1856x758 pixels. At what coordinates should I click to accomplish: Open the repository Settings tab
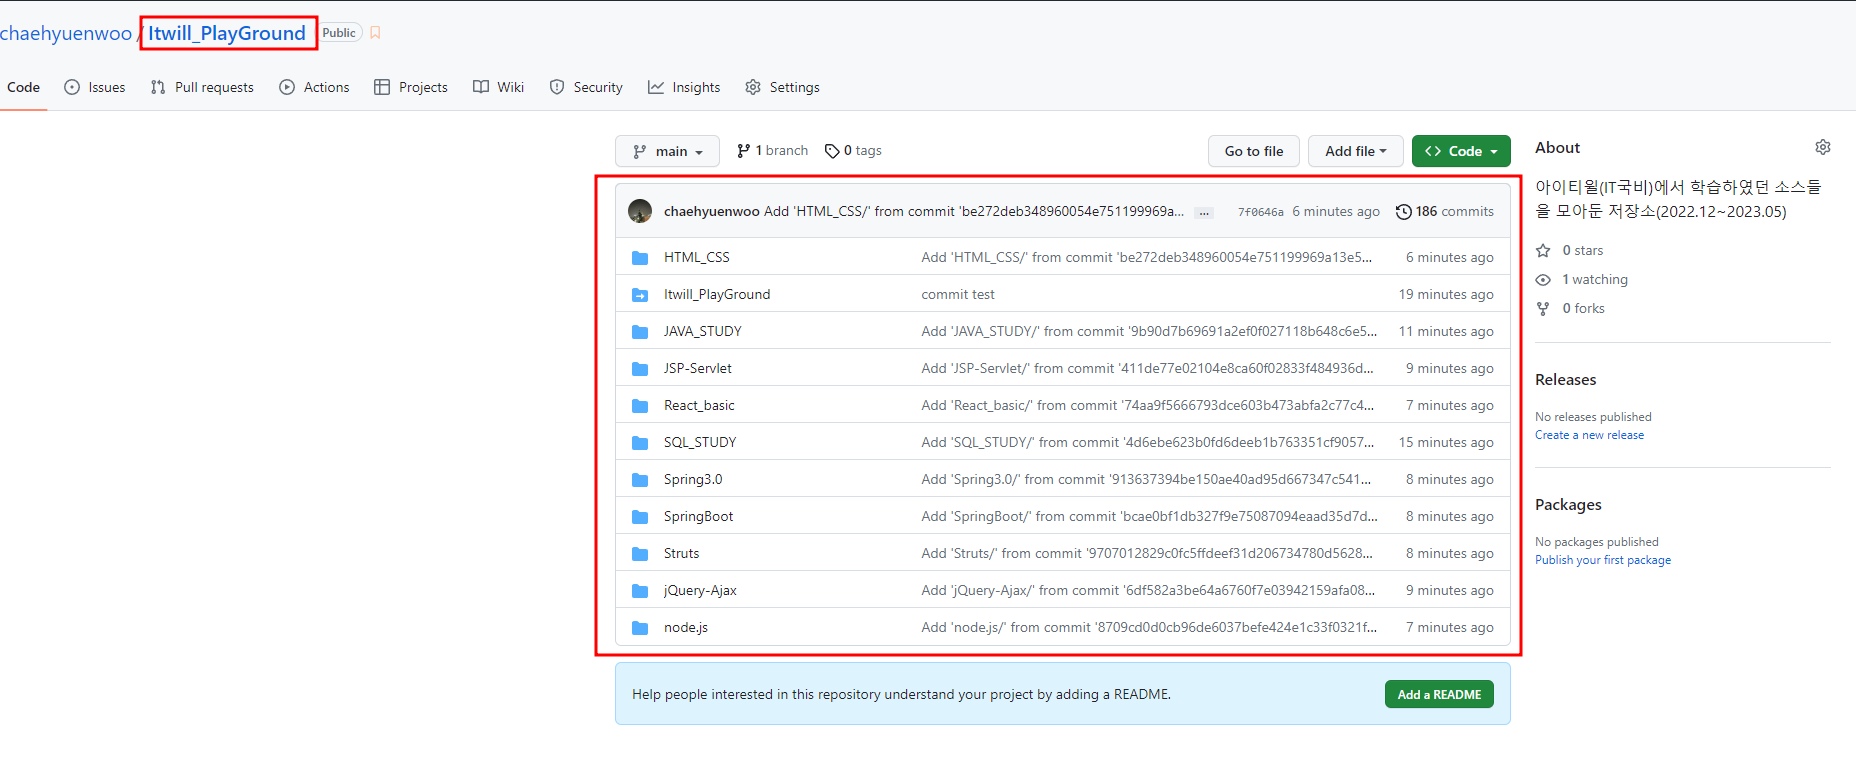(782, 87)
